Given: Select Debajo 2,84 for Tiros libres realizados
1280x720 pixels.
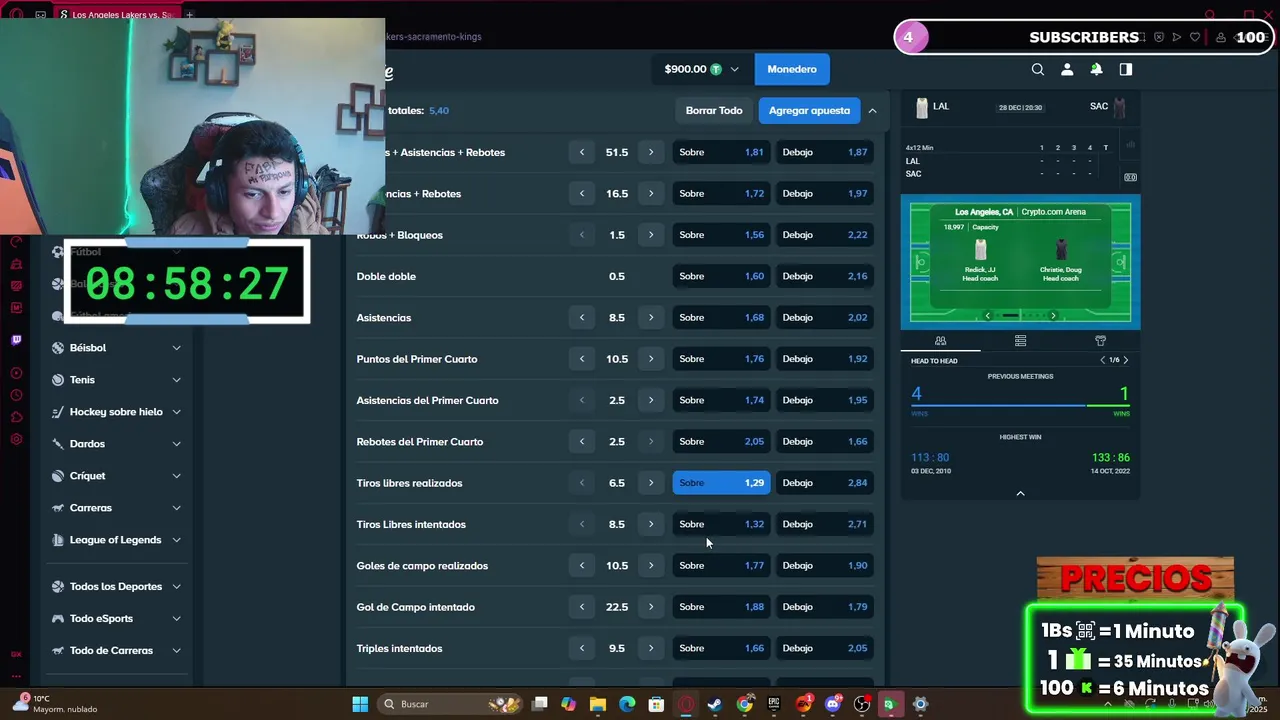Looking at the screenshot, I should [x=825, y=483].
